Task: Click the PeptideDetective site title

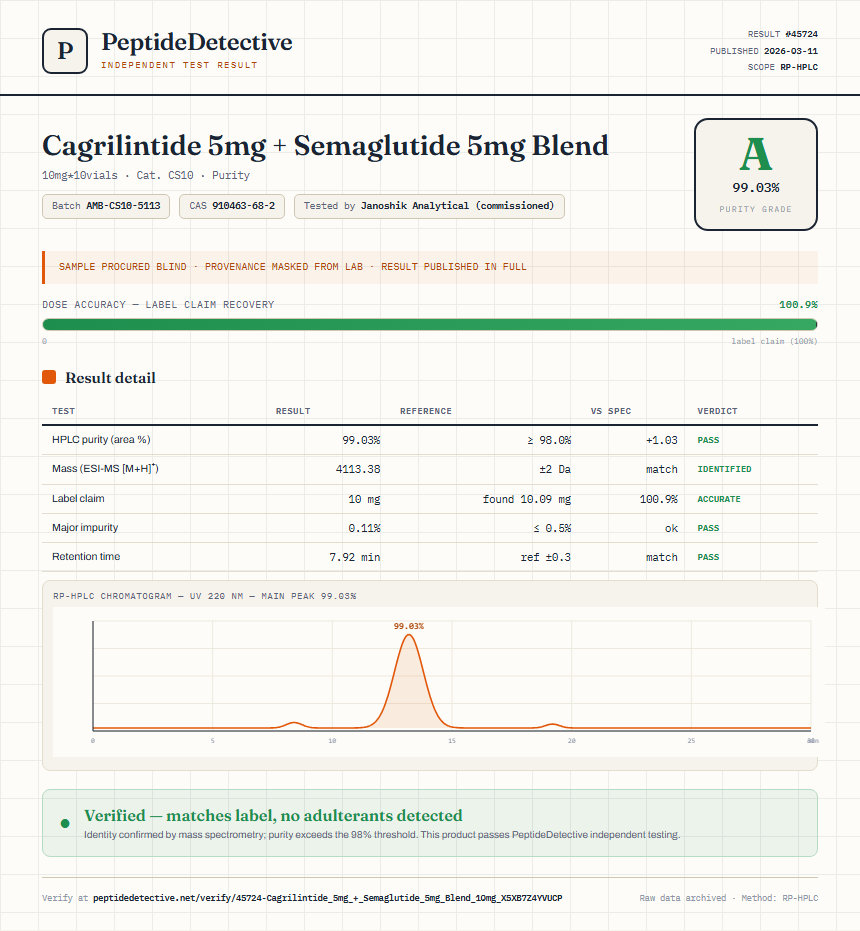Action: pyautogui.click(x=197, y=42)
